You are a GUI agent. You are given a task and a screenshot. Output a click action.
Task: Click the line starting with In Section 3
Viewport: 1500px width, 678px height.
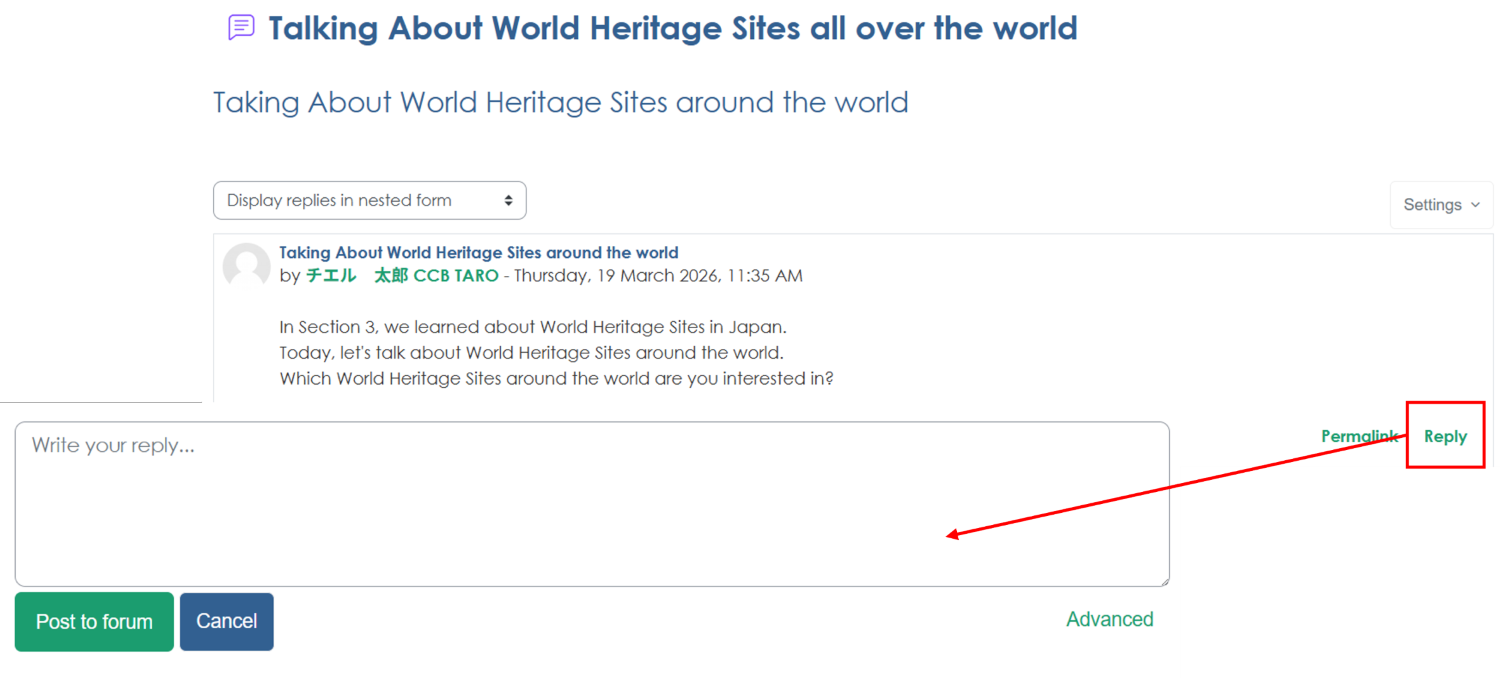[533, 327]
